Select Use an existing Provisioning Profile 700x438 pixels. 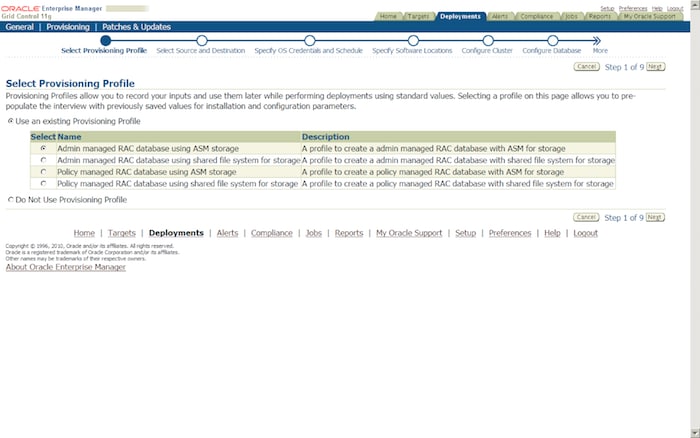(x=11, y=121)
